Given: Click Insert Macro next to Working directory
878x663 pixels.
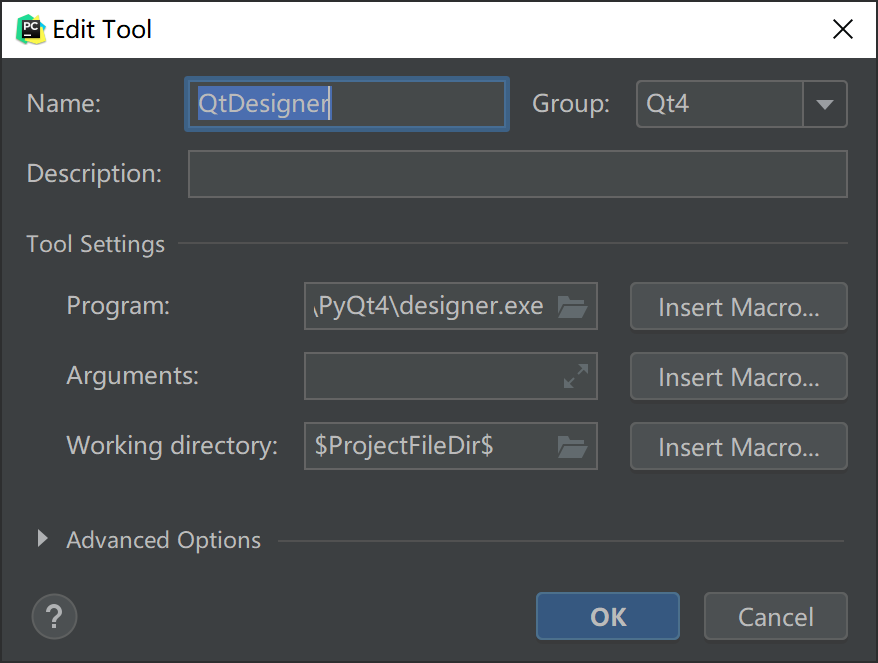Looking at the screenshot, I should [738, 447].
